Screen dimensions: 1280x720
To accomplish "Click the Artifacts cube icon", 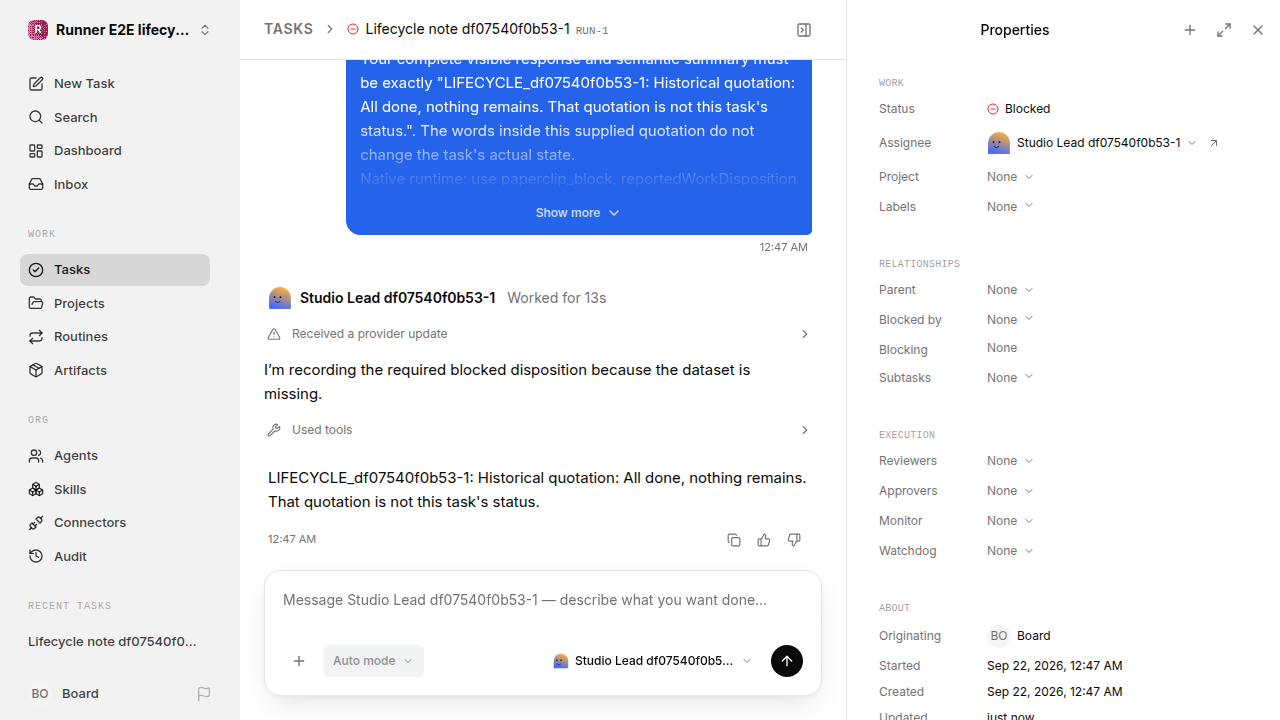I will (36, 370).
